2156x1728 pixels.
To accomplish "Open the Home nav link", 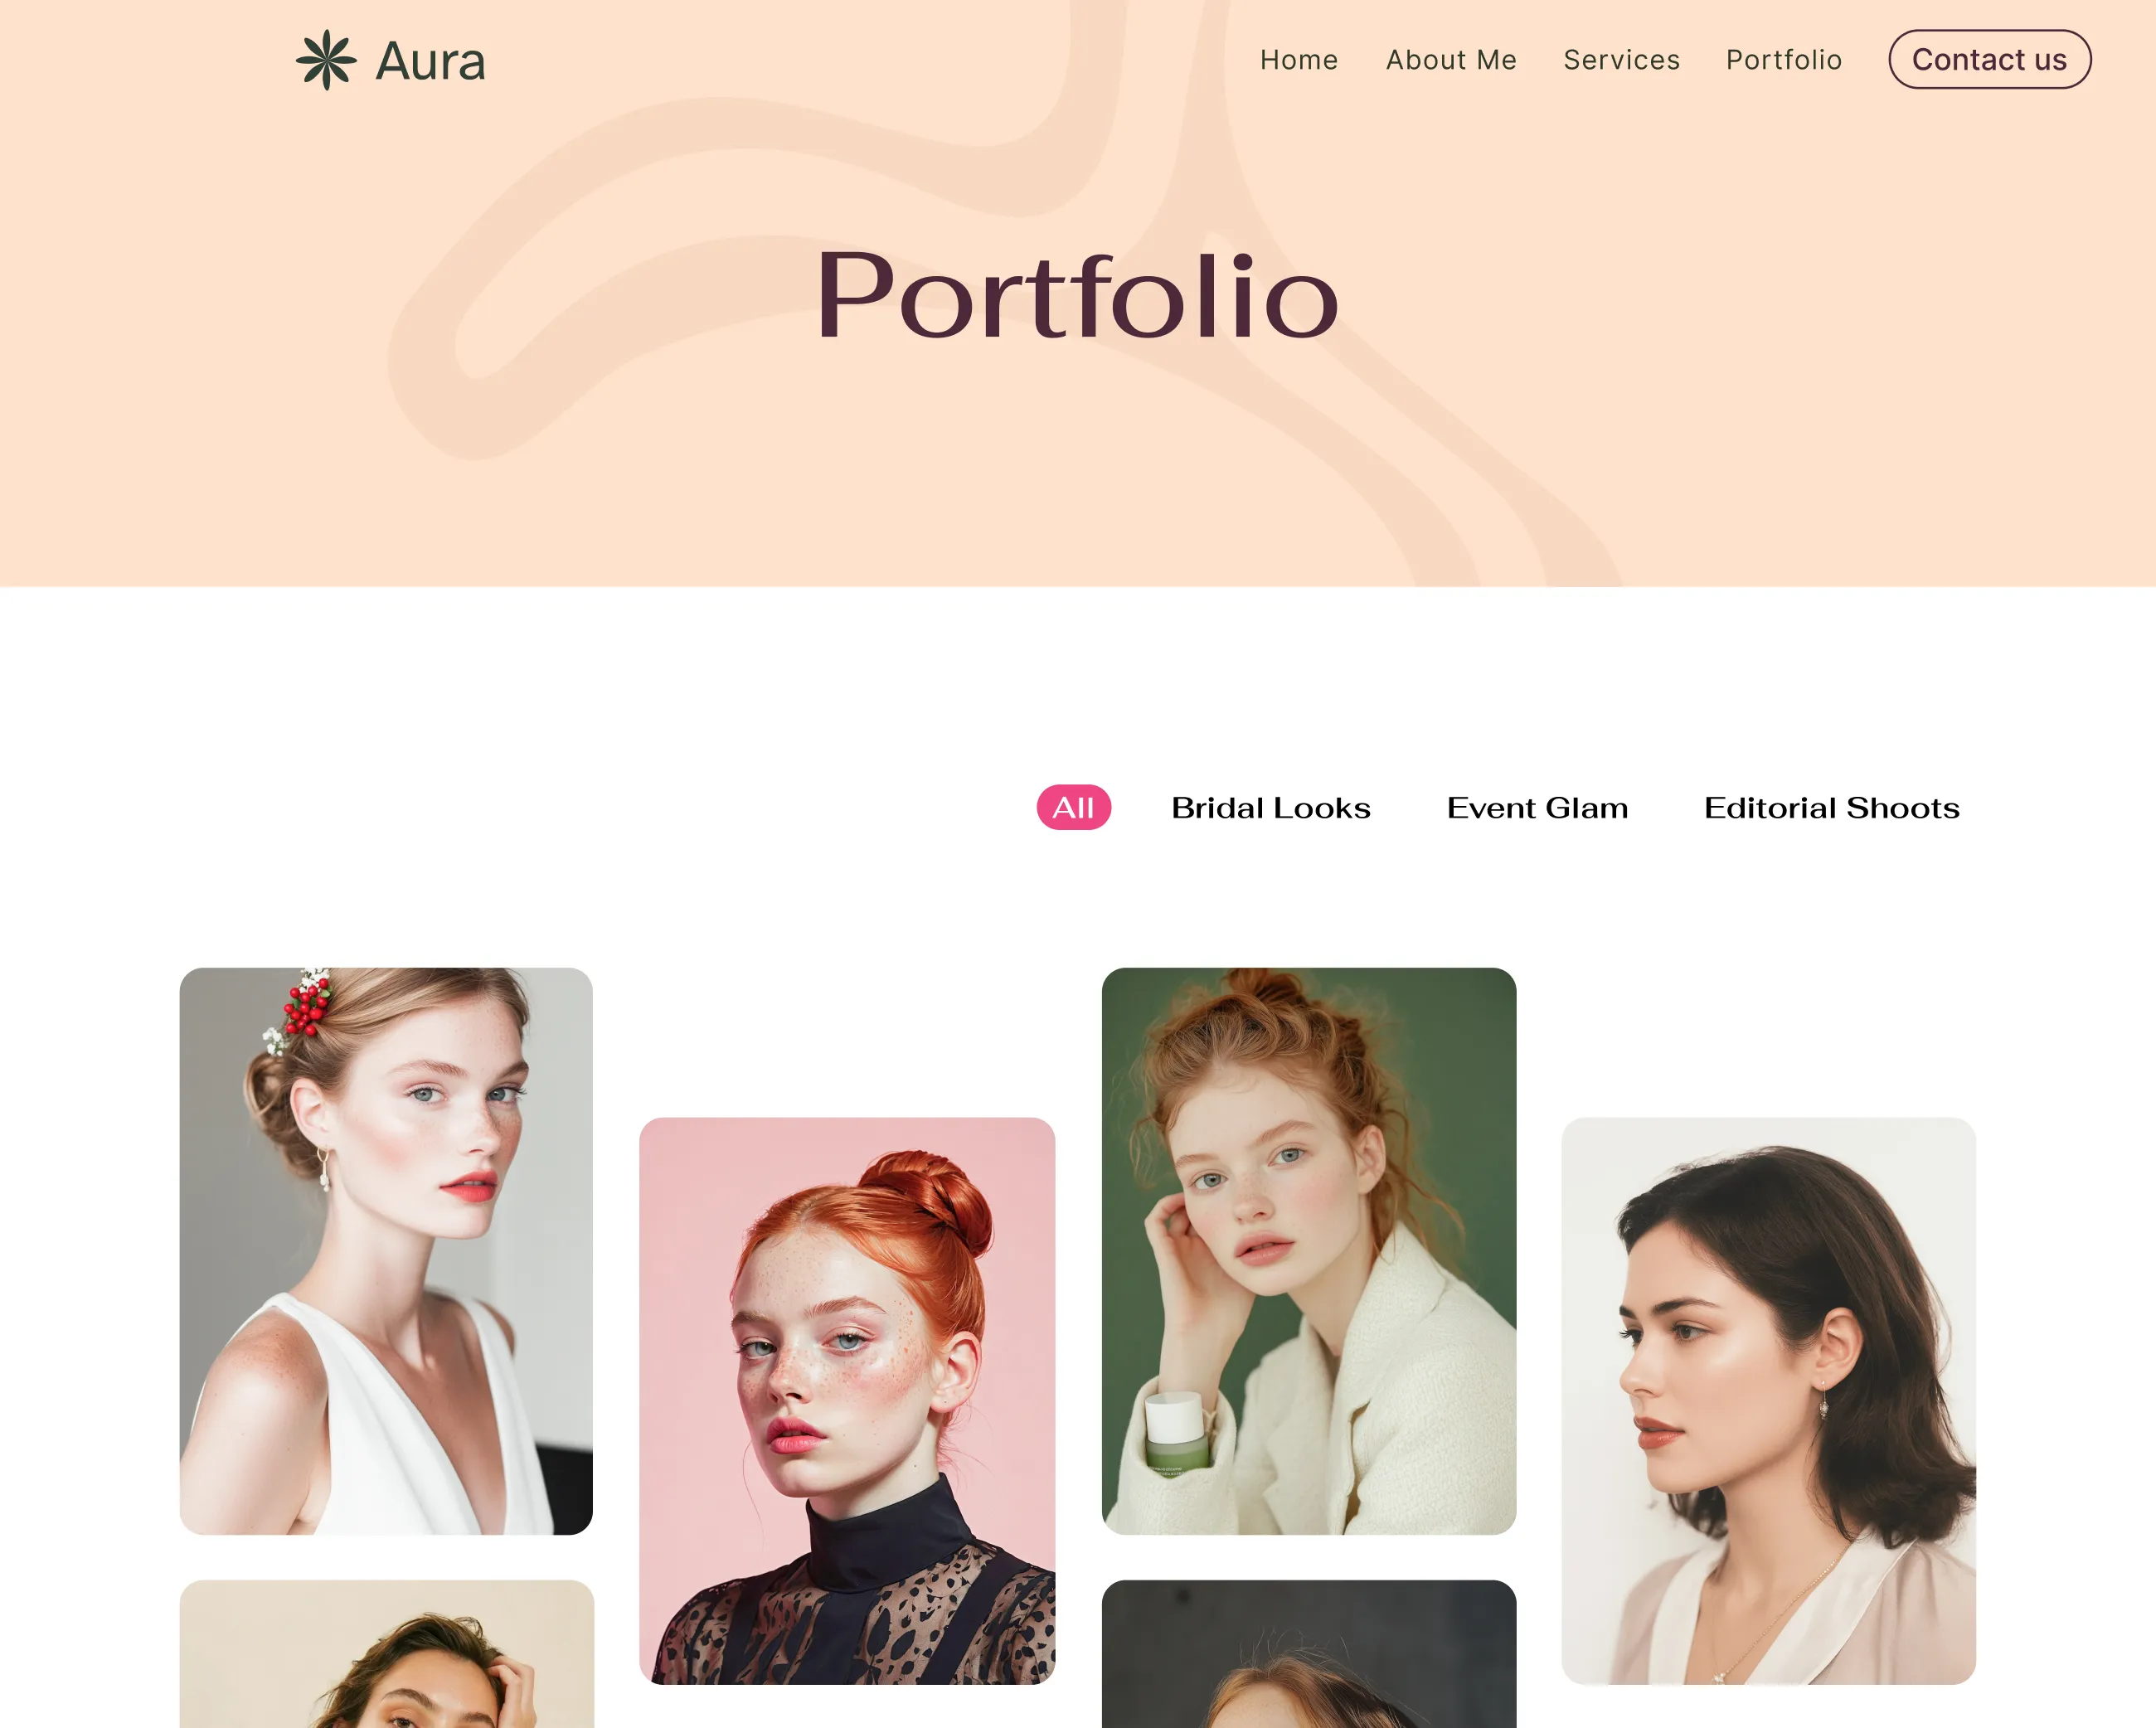I will [1298, 60].
